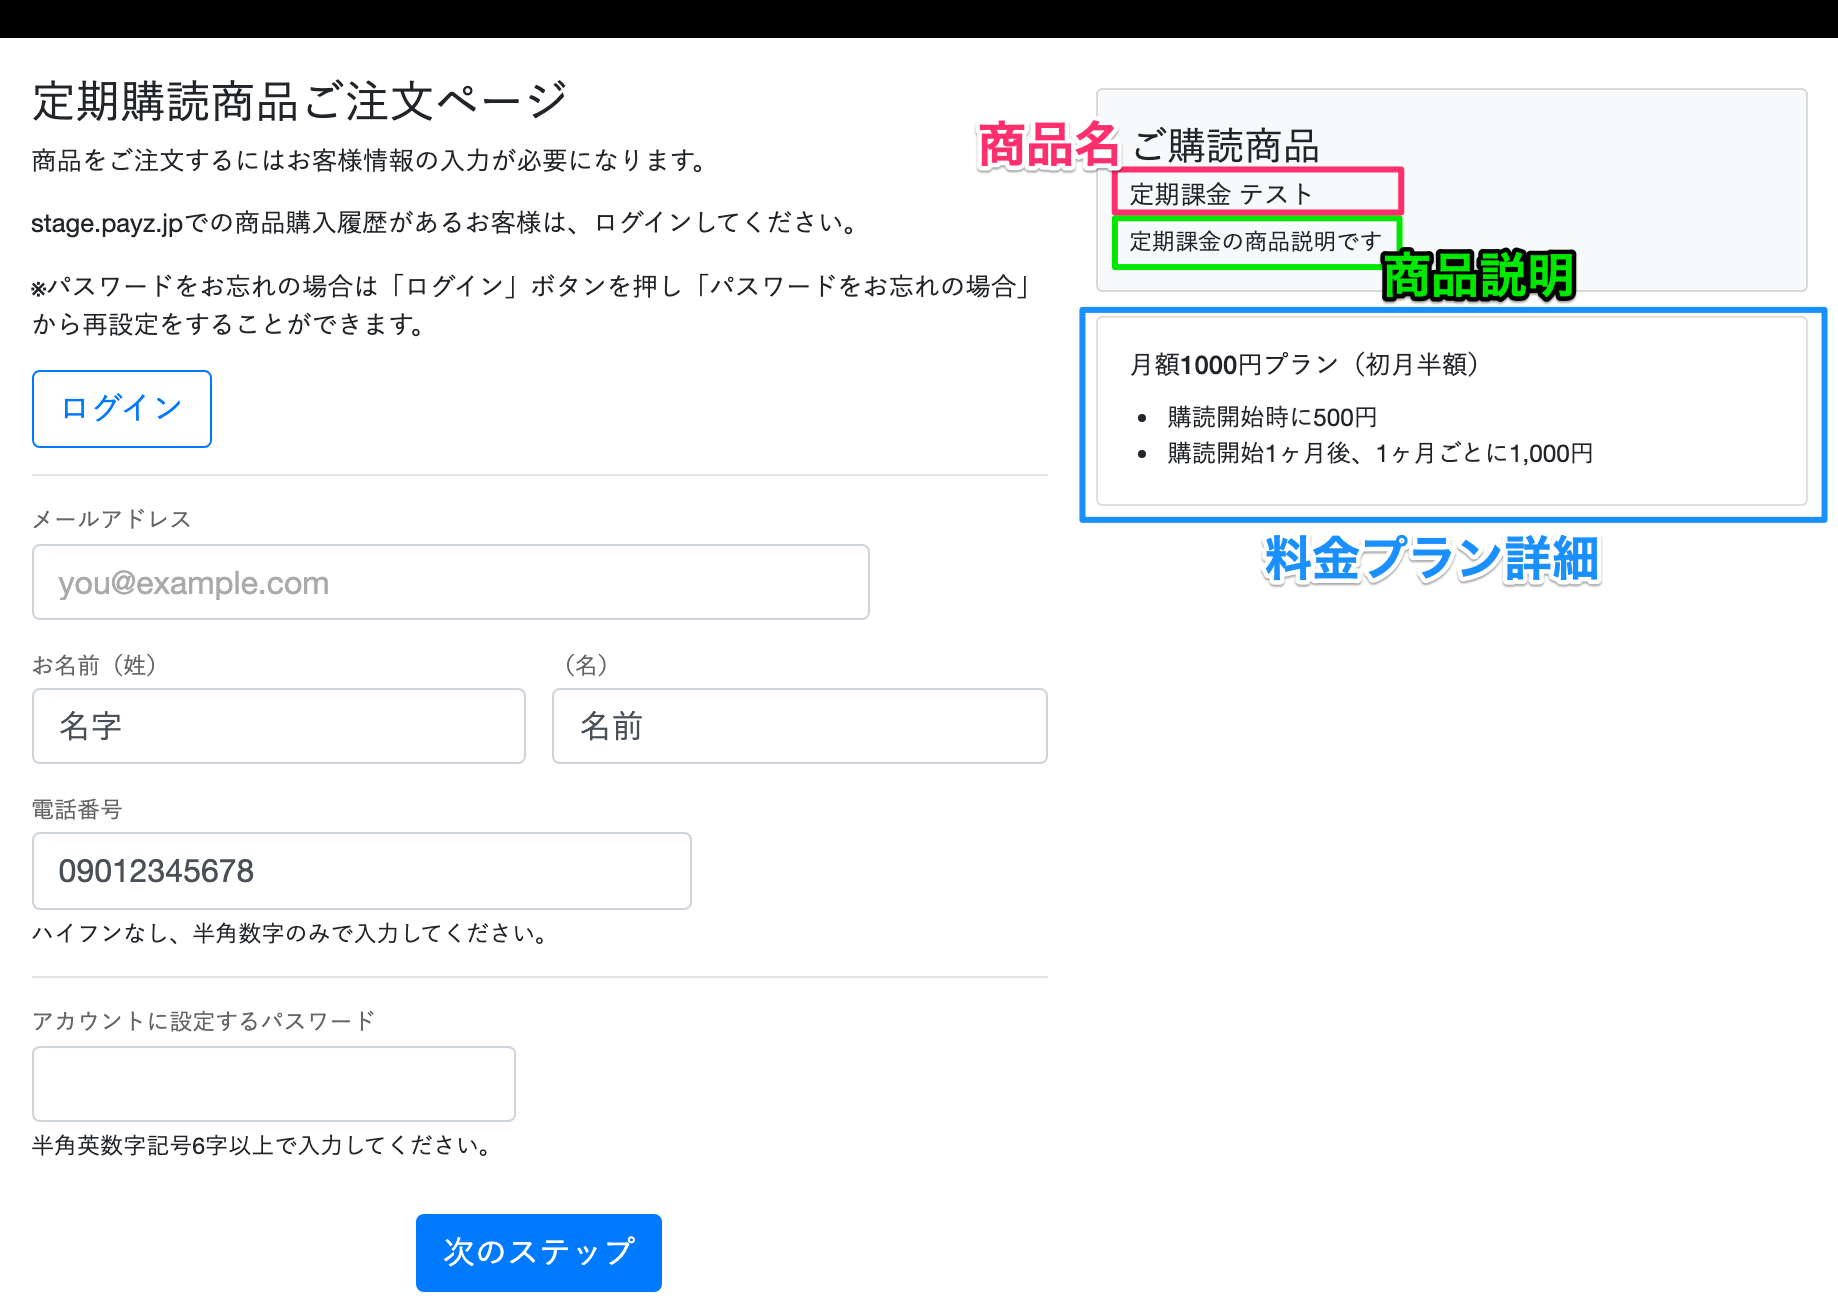Click the blue 料金プラン詳細 annotation label
This screenshot has width=1838, height=1314.
coord(1431,559)
